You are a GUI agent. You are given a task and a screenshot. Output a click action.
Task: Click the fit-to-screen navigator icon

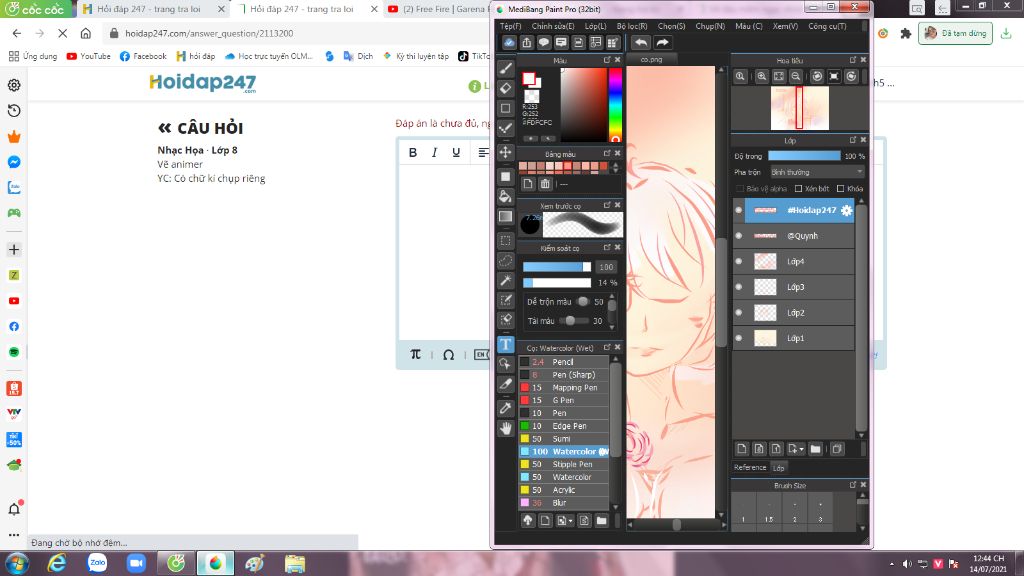(778, 76)
